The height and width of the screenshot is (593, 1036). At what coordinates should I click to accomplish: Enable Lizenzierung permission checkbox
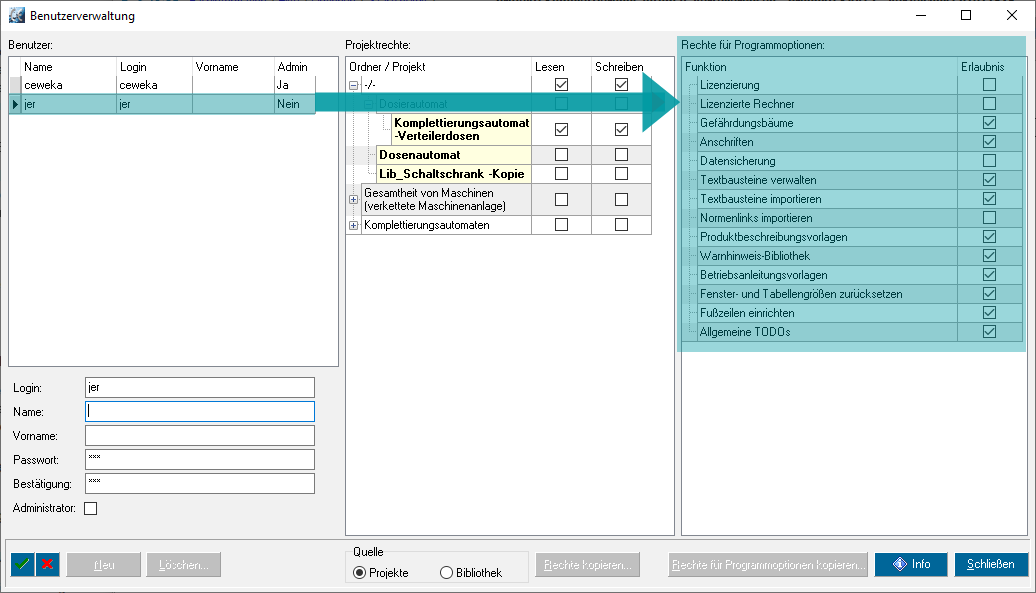pyautogui.click(x=989, y=85)
